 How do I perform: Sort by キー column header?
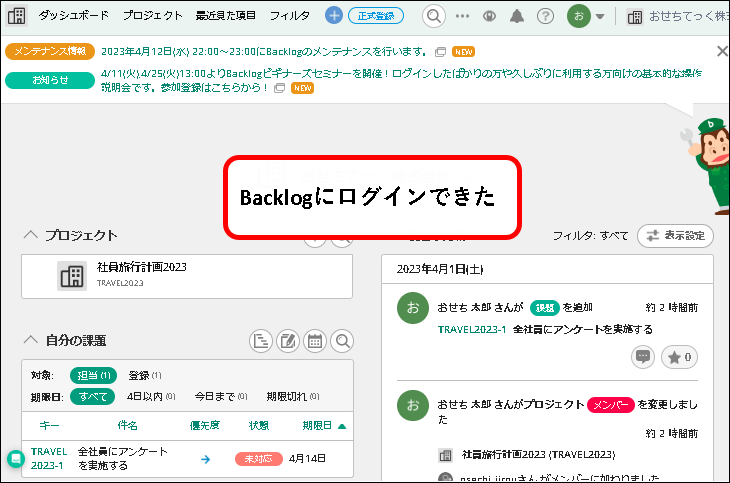click(49, 425)
